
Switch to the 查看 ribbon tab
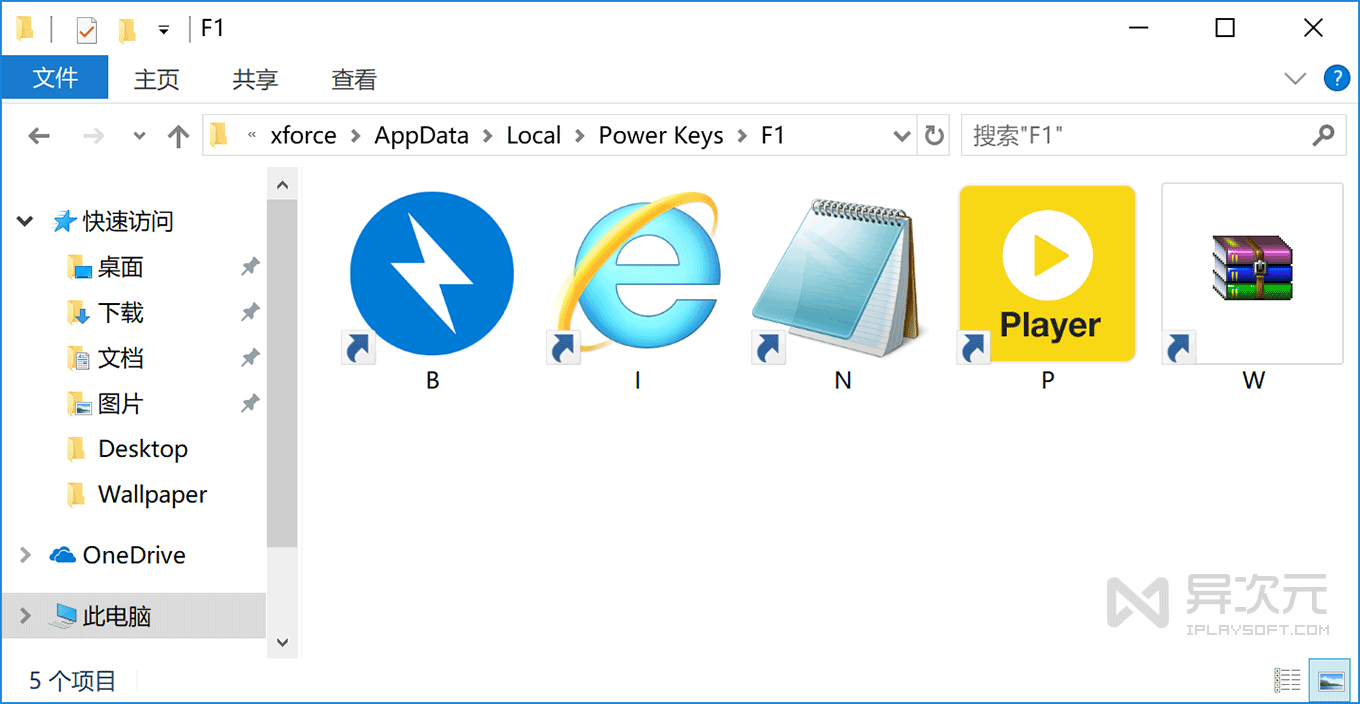pos(352,79)
